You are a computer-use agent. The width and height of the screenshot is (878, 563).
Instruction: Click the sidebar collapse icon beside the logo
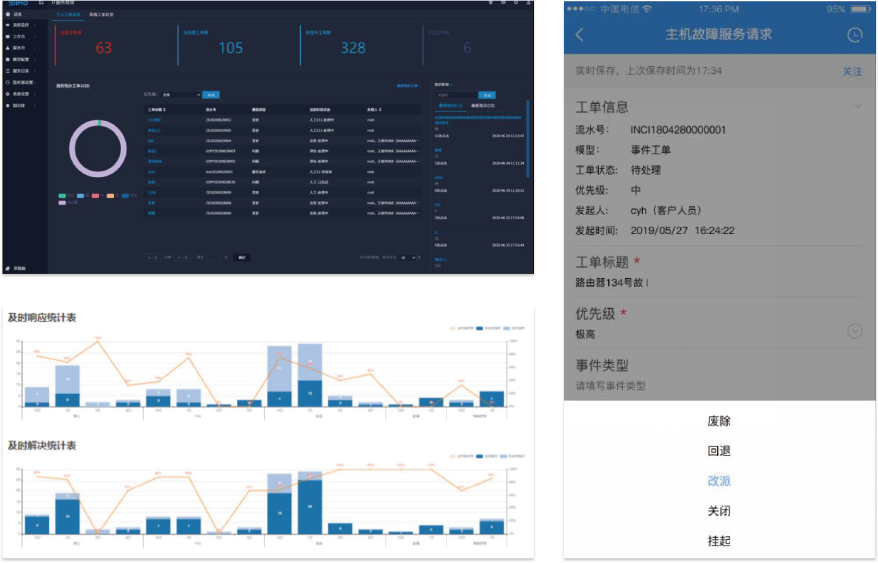[x=42, y=4]
